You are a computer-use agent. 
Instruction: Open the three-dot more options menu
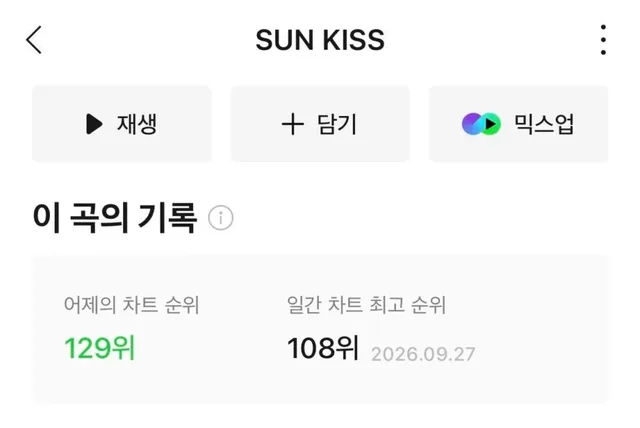[603, 40]
